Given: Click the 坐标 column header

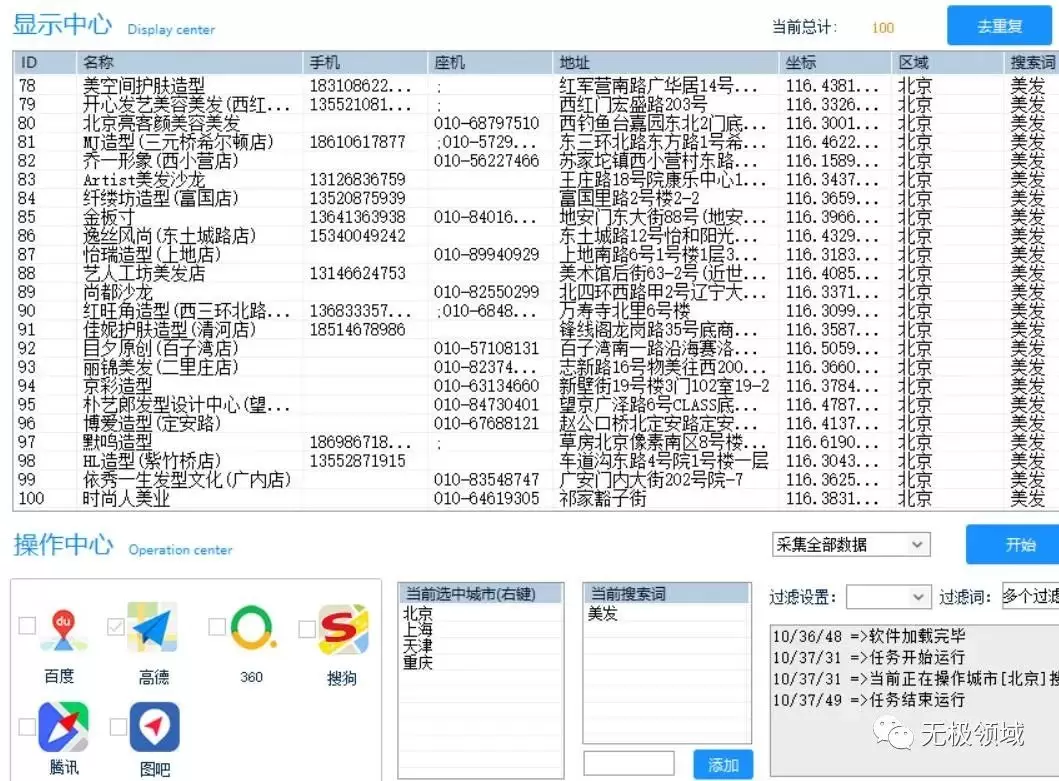Looking at the screenshot, I should pyautogui.click(x=835, y=62).
